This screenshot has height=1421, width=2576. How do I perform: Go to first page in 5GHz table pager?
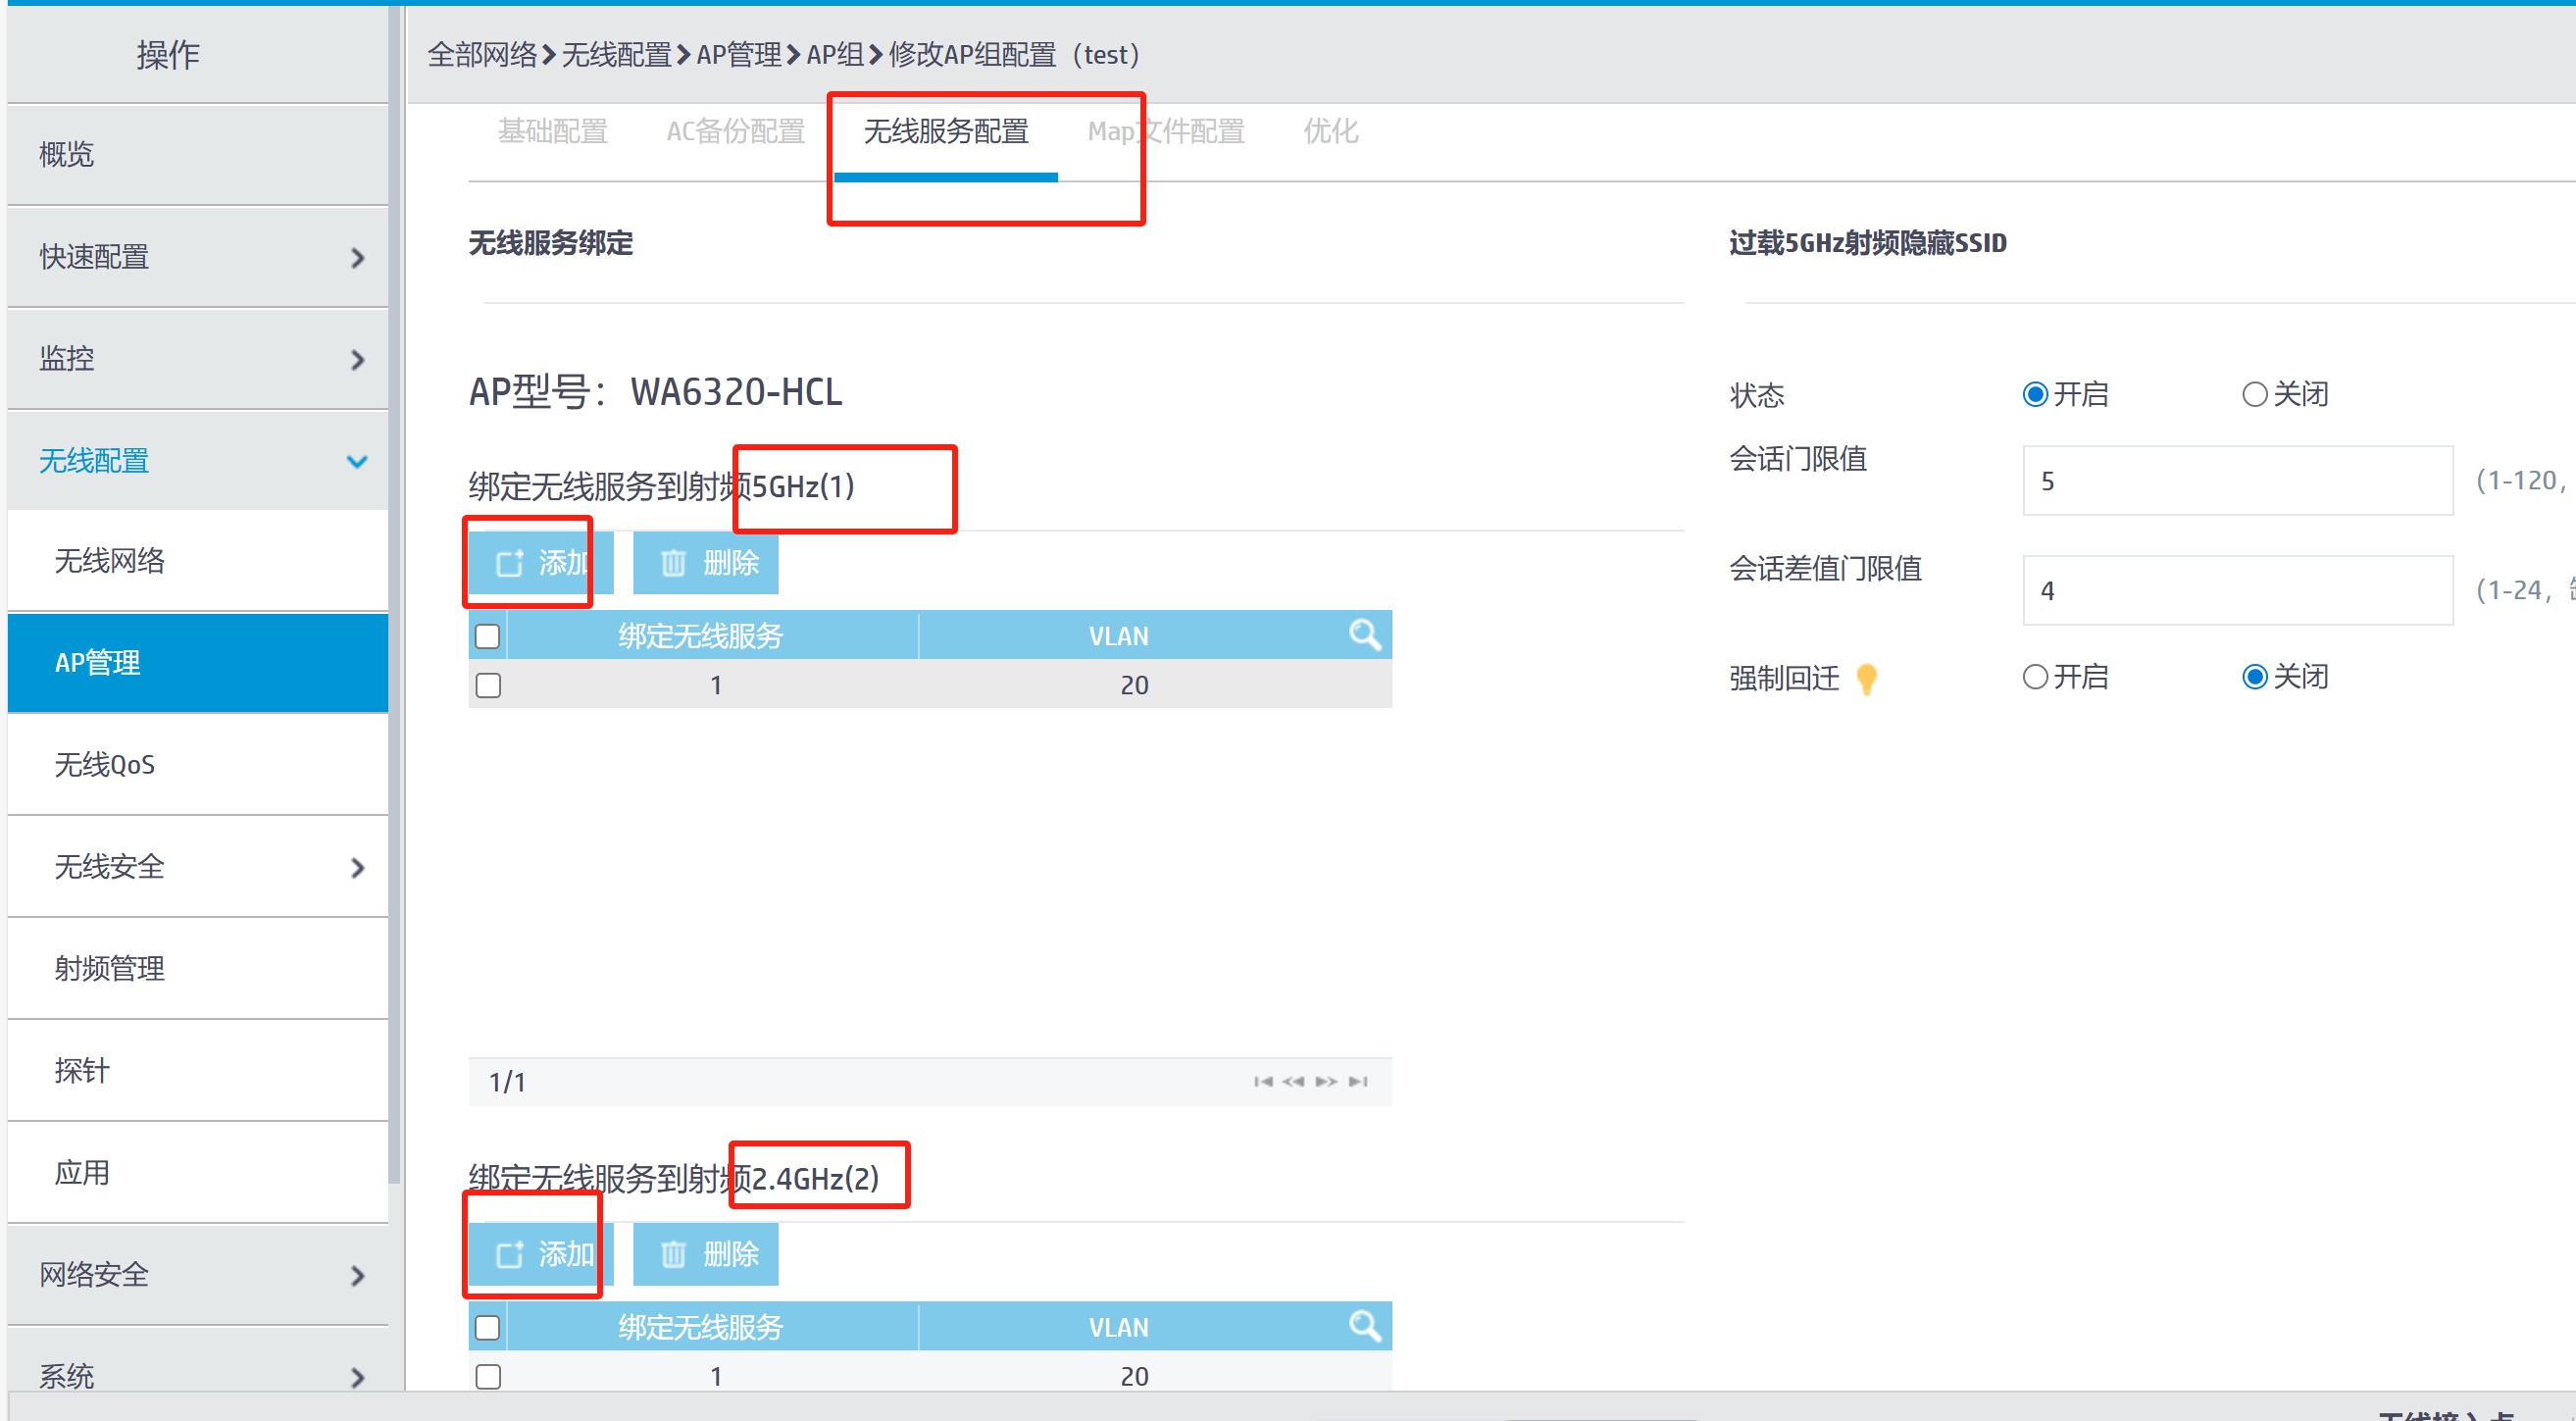pos(1263,1081)
